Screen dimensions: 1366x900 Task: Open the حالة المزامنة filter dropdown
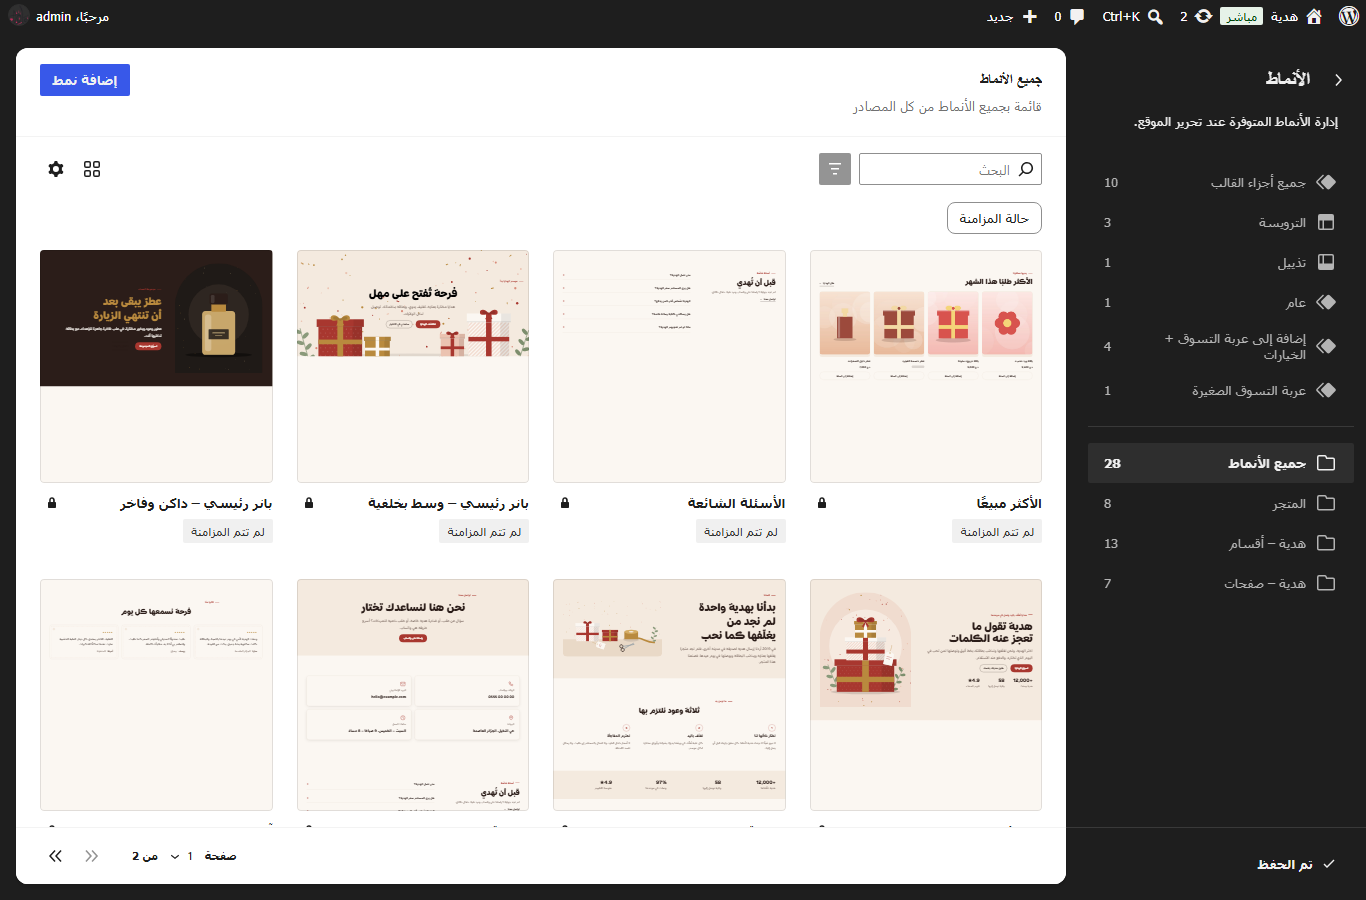click(994, 218)
